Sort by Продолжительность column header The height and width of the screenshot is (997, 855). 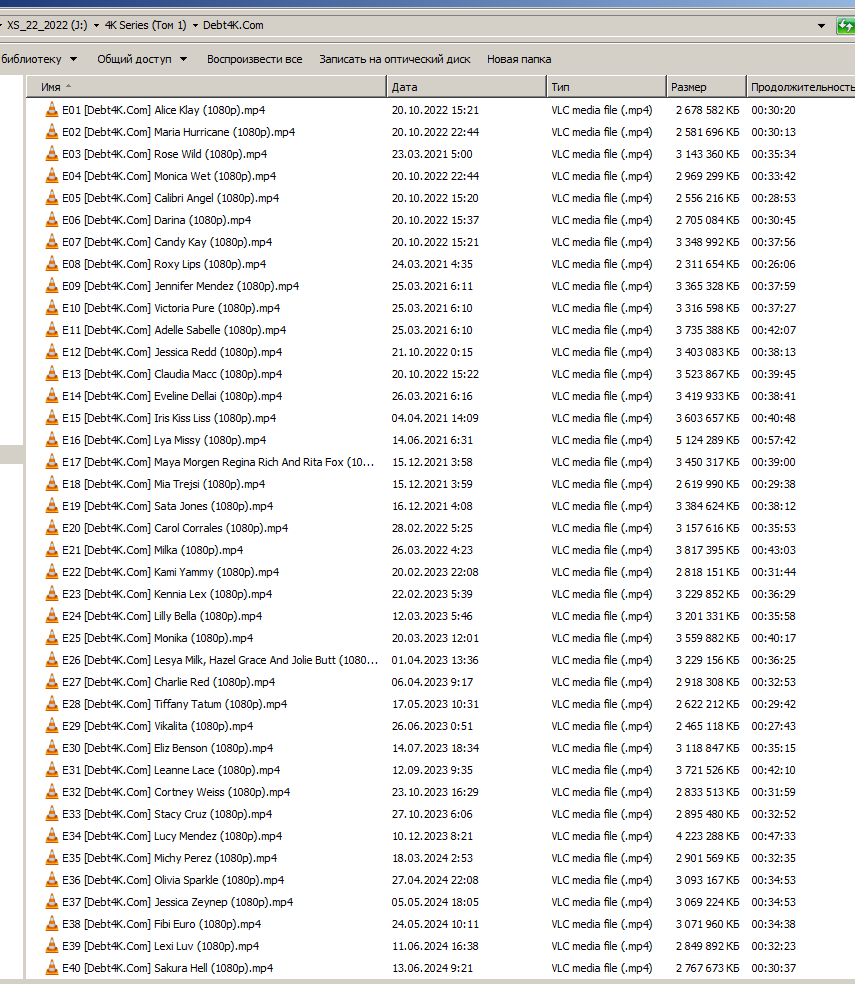tap(801, 87)
